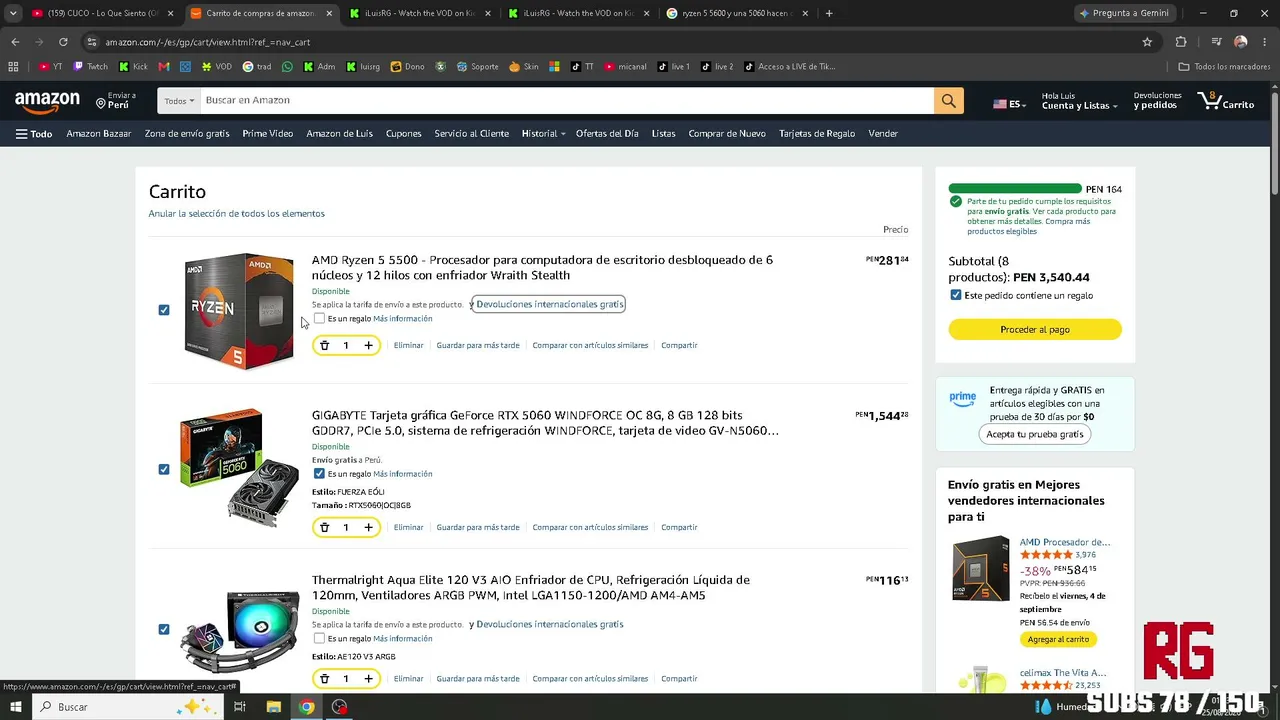
Task: Switch to the 'ryzen 5 5600 y una 5060' tab
Action: point(738,13)
